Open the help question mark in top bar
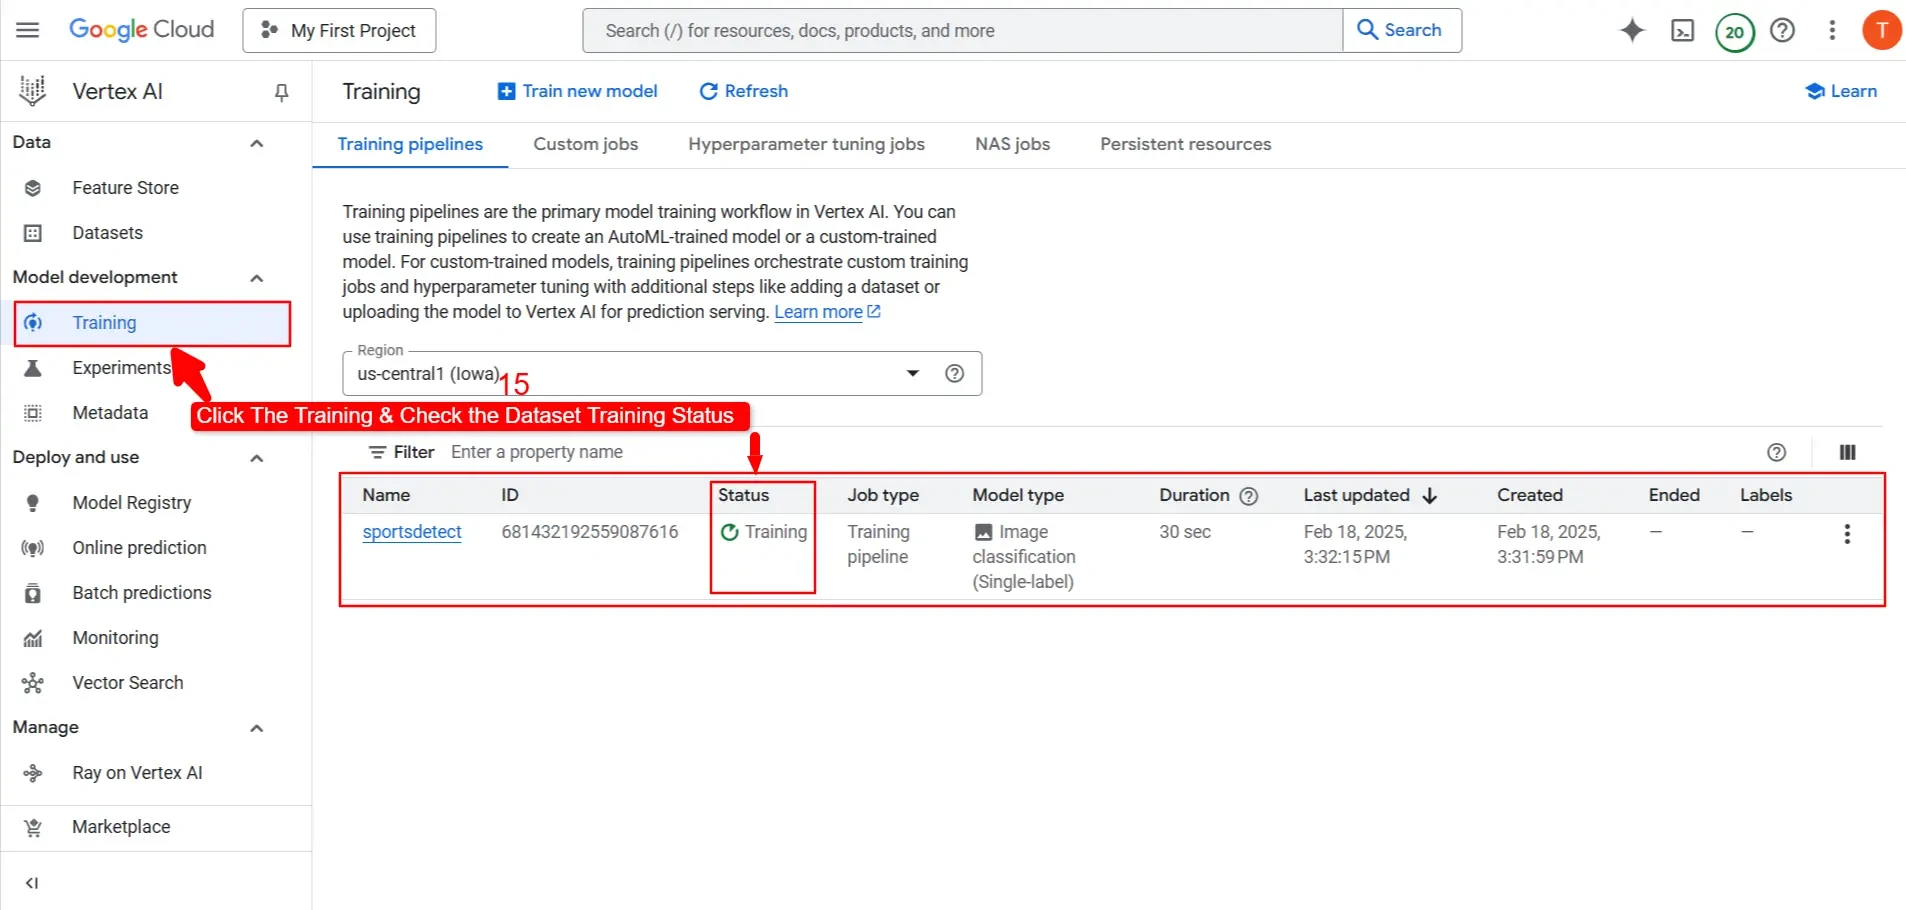The image size is (1906, 910). tap(1782, 30)
